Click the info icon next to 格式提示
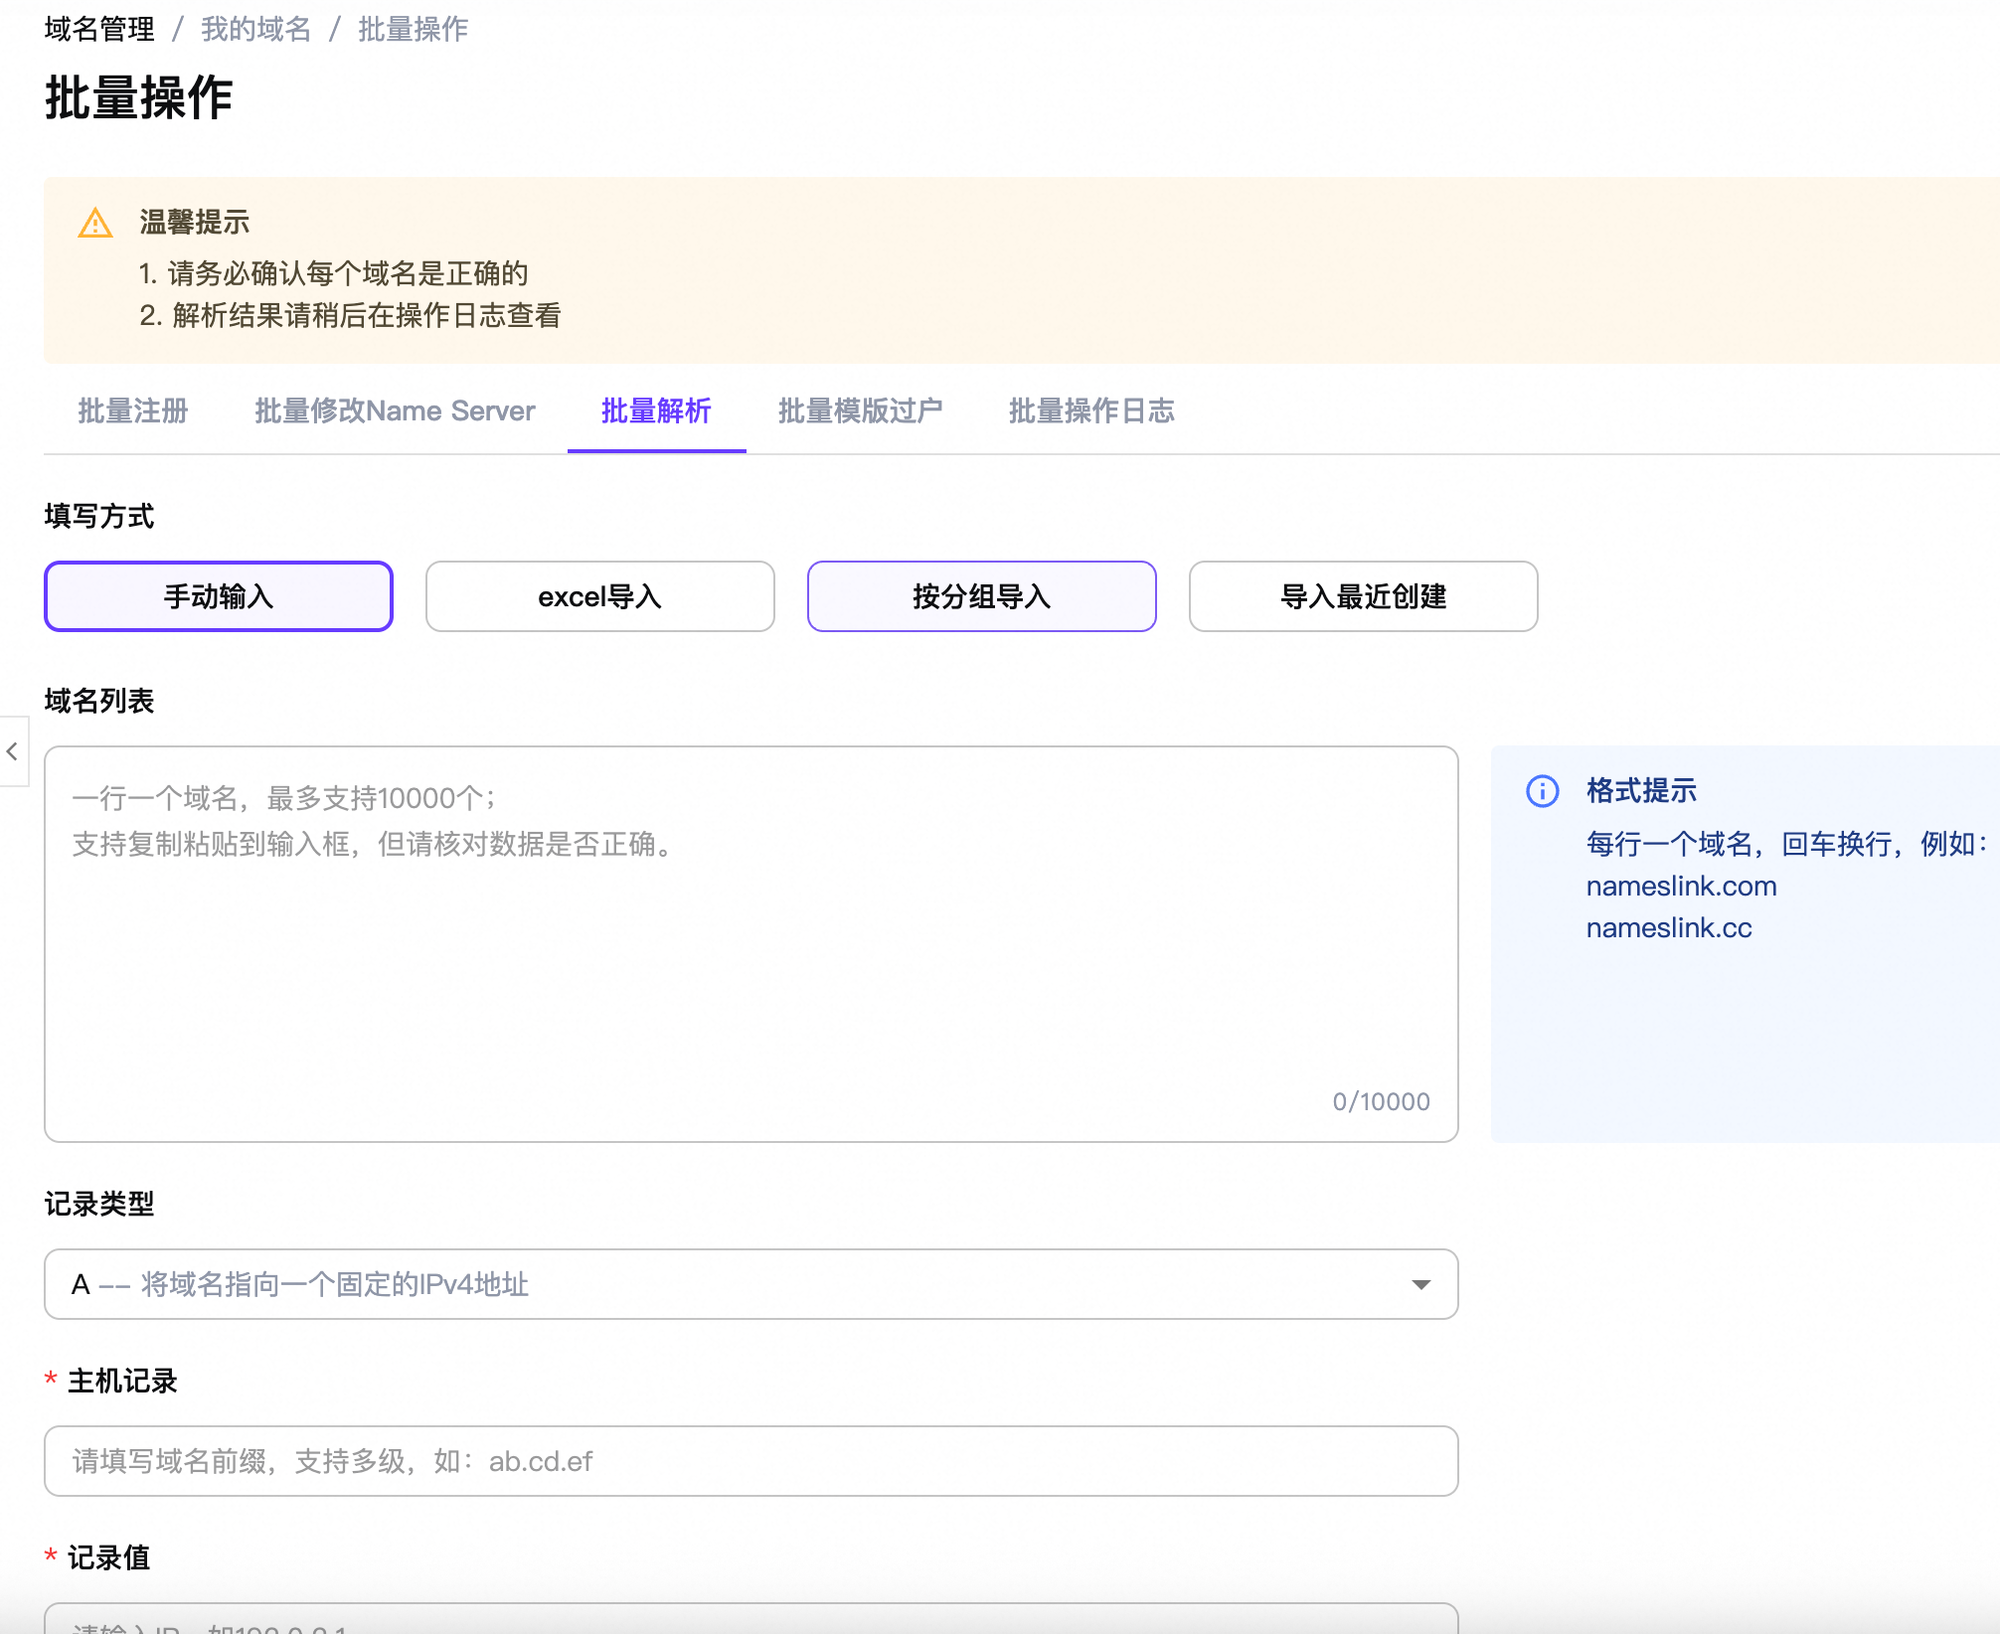The width and height of the screenshot is (2000, 1634). click(x=1542, y=791)
